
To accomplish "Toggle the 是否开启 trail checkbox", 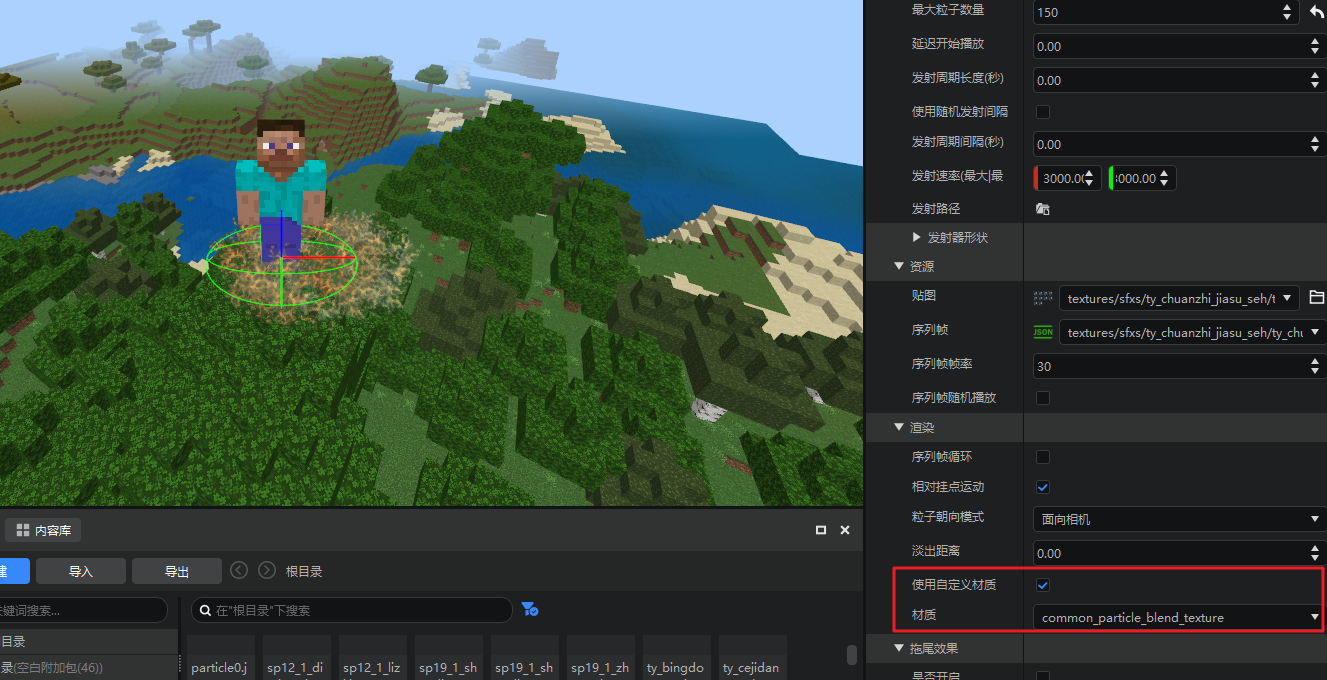I will (1043, 676).
